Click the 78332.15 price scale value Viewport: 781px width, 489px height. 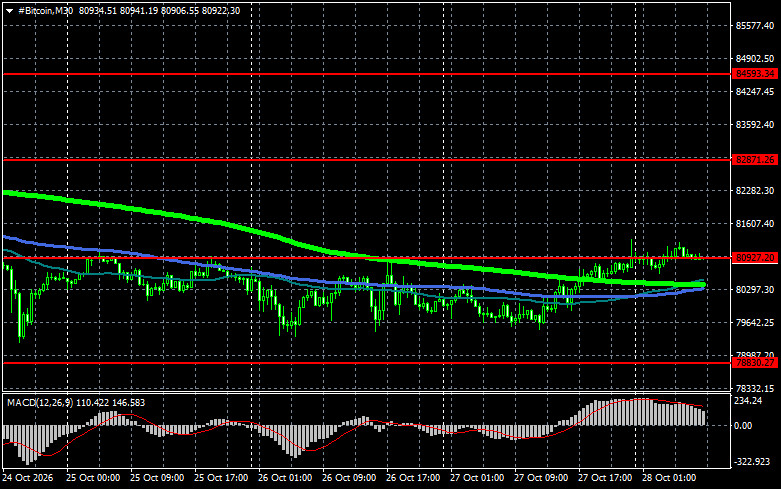tap(755, 388)
